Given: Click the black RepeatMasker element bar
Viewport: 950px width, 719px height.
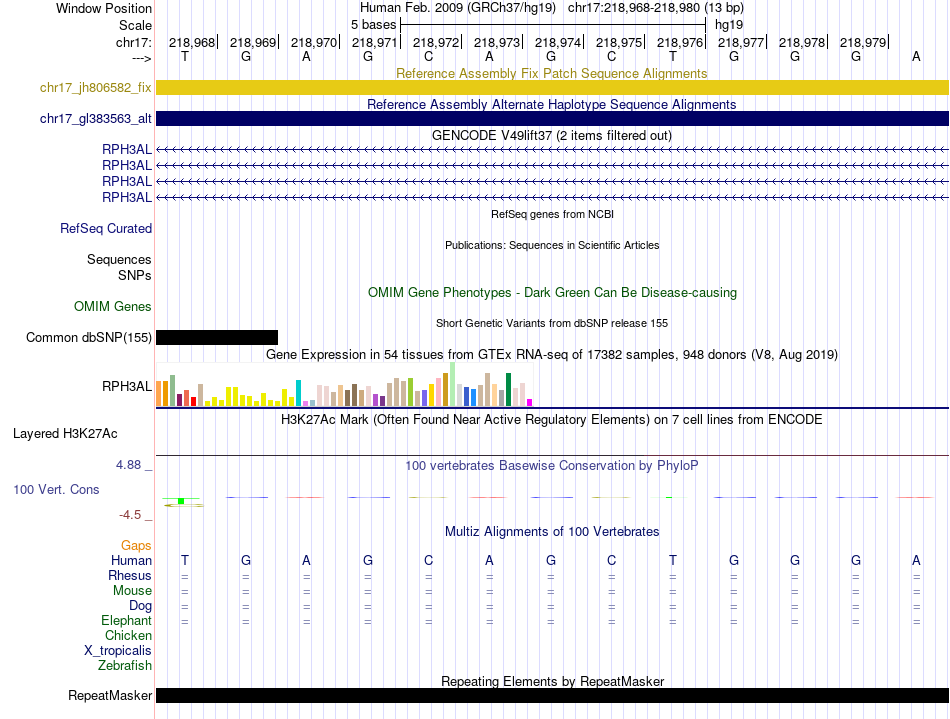Looking at the screenshot, I should [552, 695].
